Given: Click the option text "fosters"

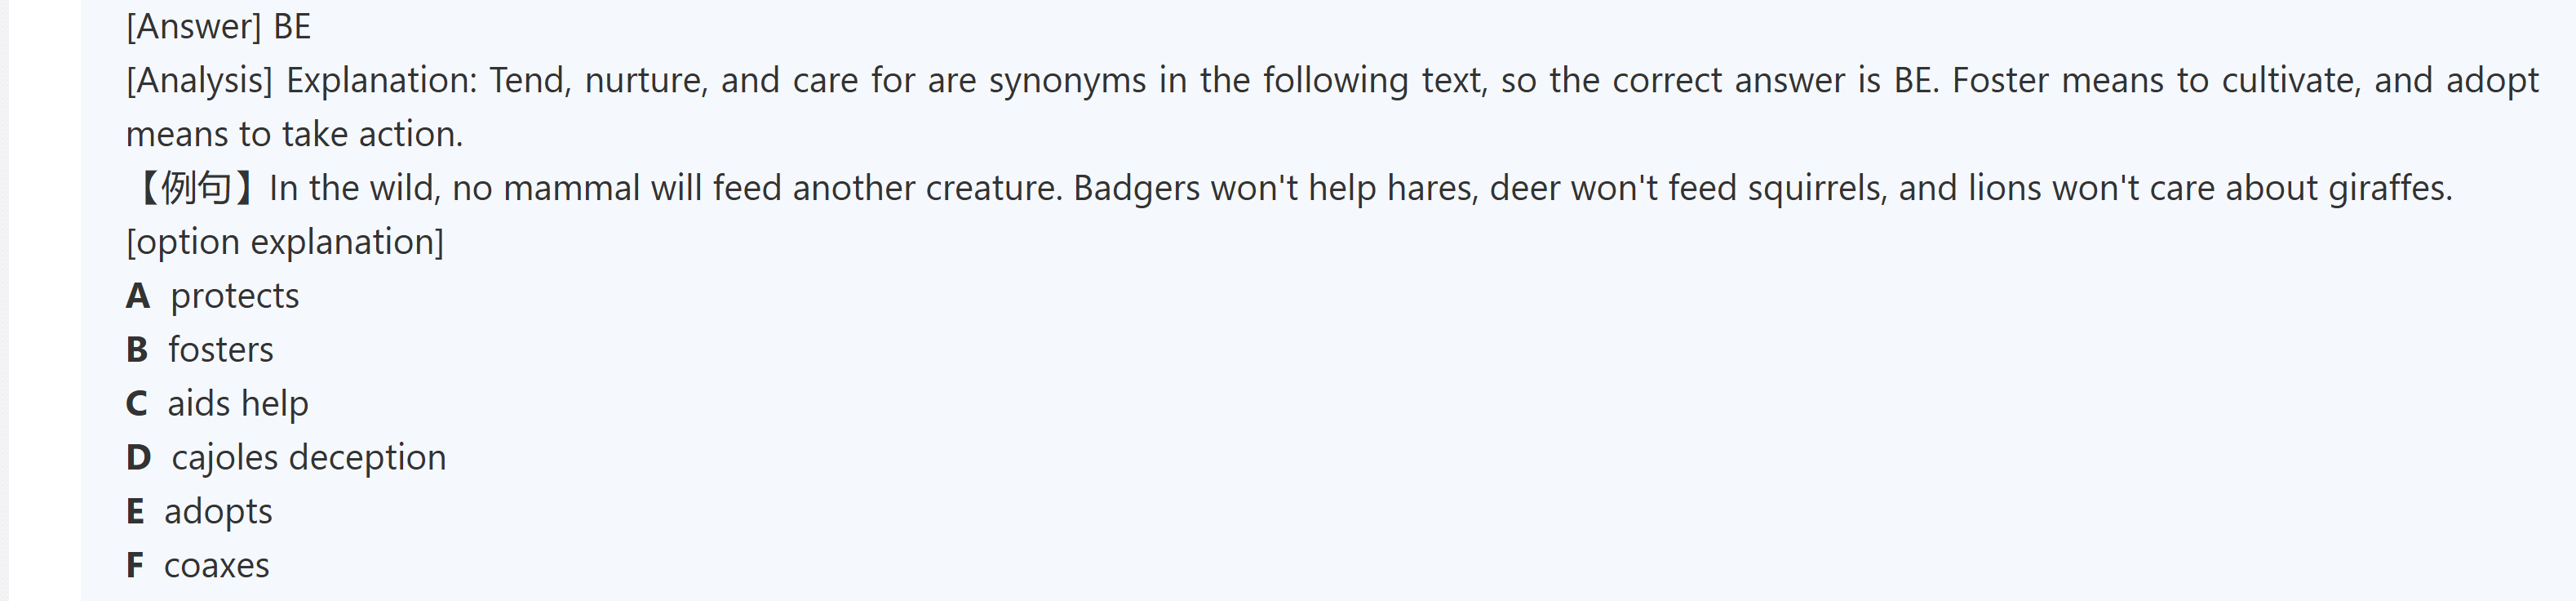Looking at the screenshot, I should (x=221, y=351).
